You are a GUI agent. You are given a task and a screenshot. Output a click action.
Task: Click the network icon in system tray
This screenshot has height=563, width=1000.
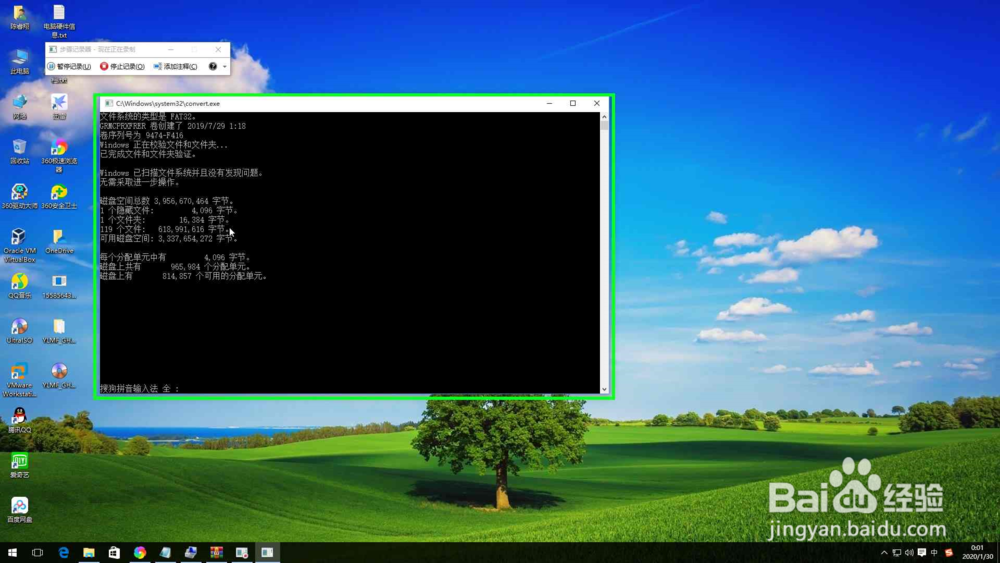click(897, 553)
